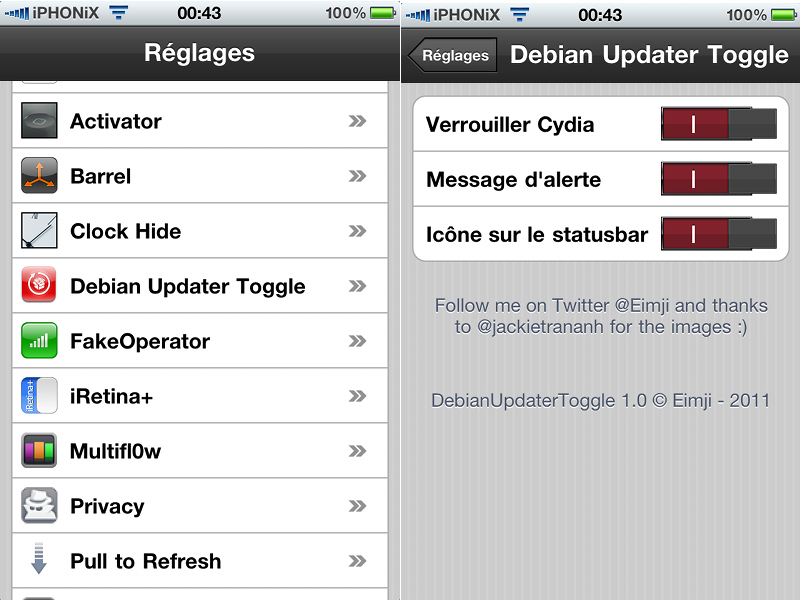Tap the Barrel orange arrows icon
The width and height of the screenshot is (800, 600).
tap(40, 176)
